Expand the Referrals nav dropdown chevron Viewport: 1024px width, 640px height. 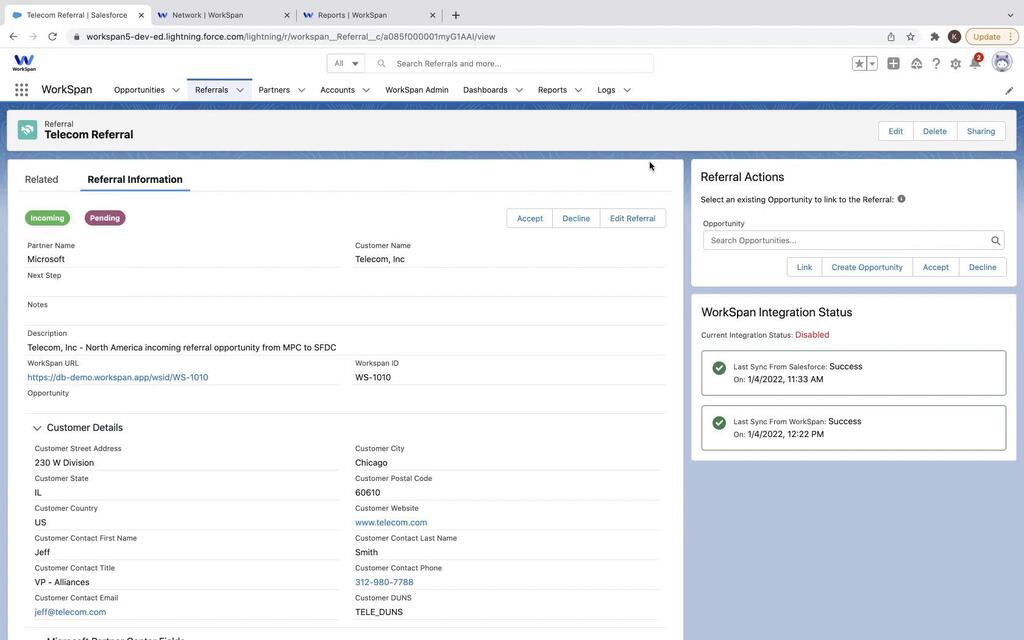[240, 90]
